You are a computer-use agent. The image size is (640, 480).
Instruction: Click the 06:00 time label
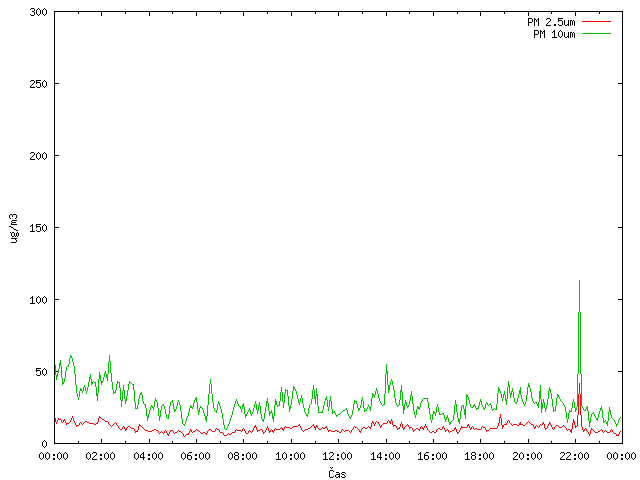point(195,456)
